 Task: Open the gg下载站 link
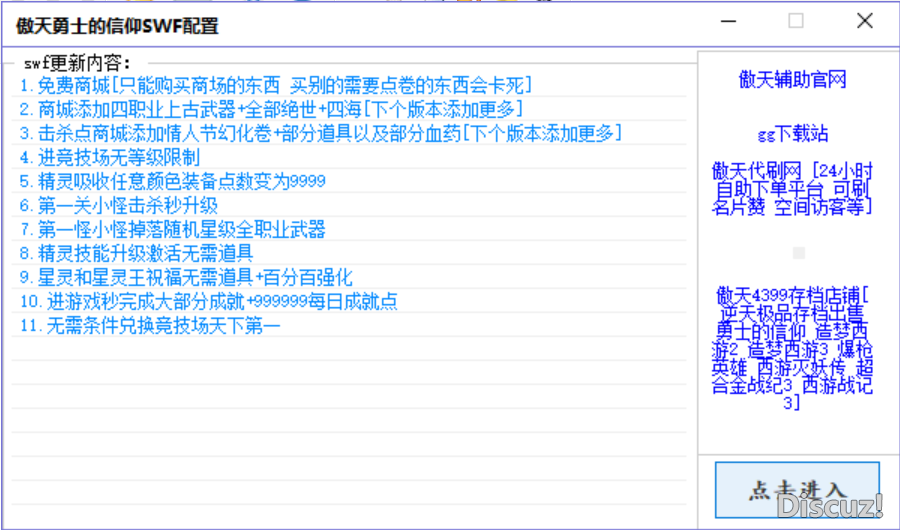pyautogui.click(x=792, y=134)
